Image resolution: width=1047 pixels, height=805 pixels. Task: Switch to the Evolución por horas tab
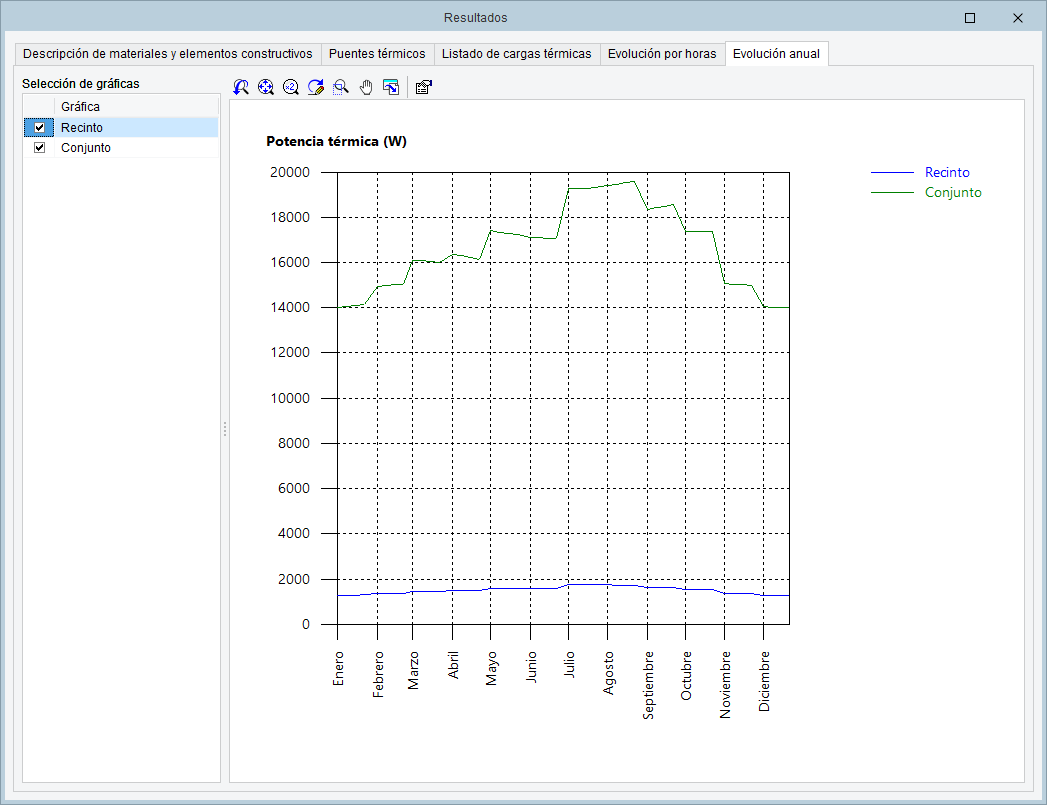click(x=662, y=54)
